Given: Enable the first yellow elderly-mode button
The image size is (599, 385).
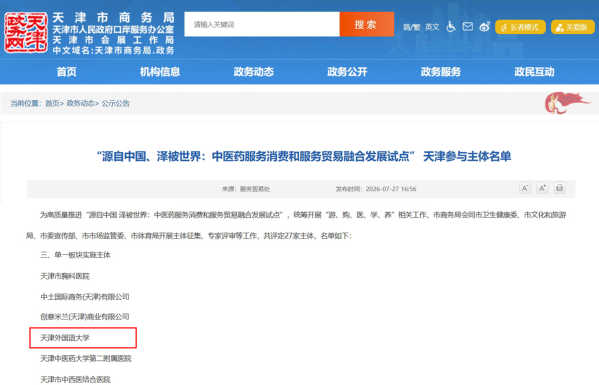Looking at the screenshot, I should coord(520,27).
